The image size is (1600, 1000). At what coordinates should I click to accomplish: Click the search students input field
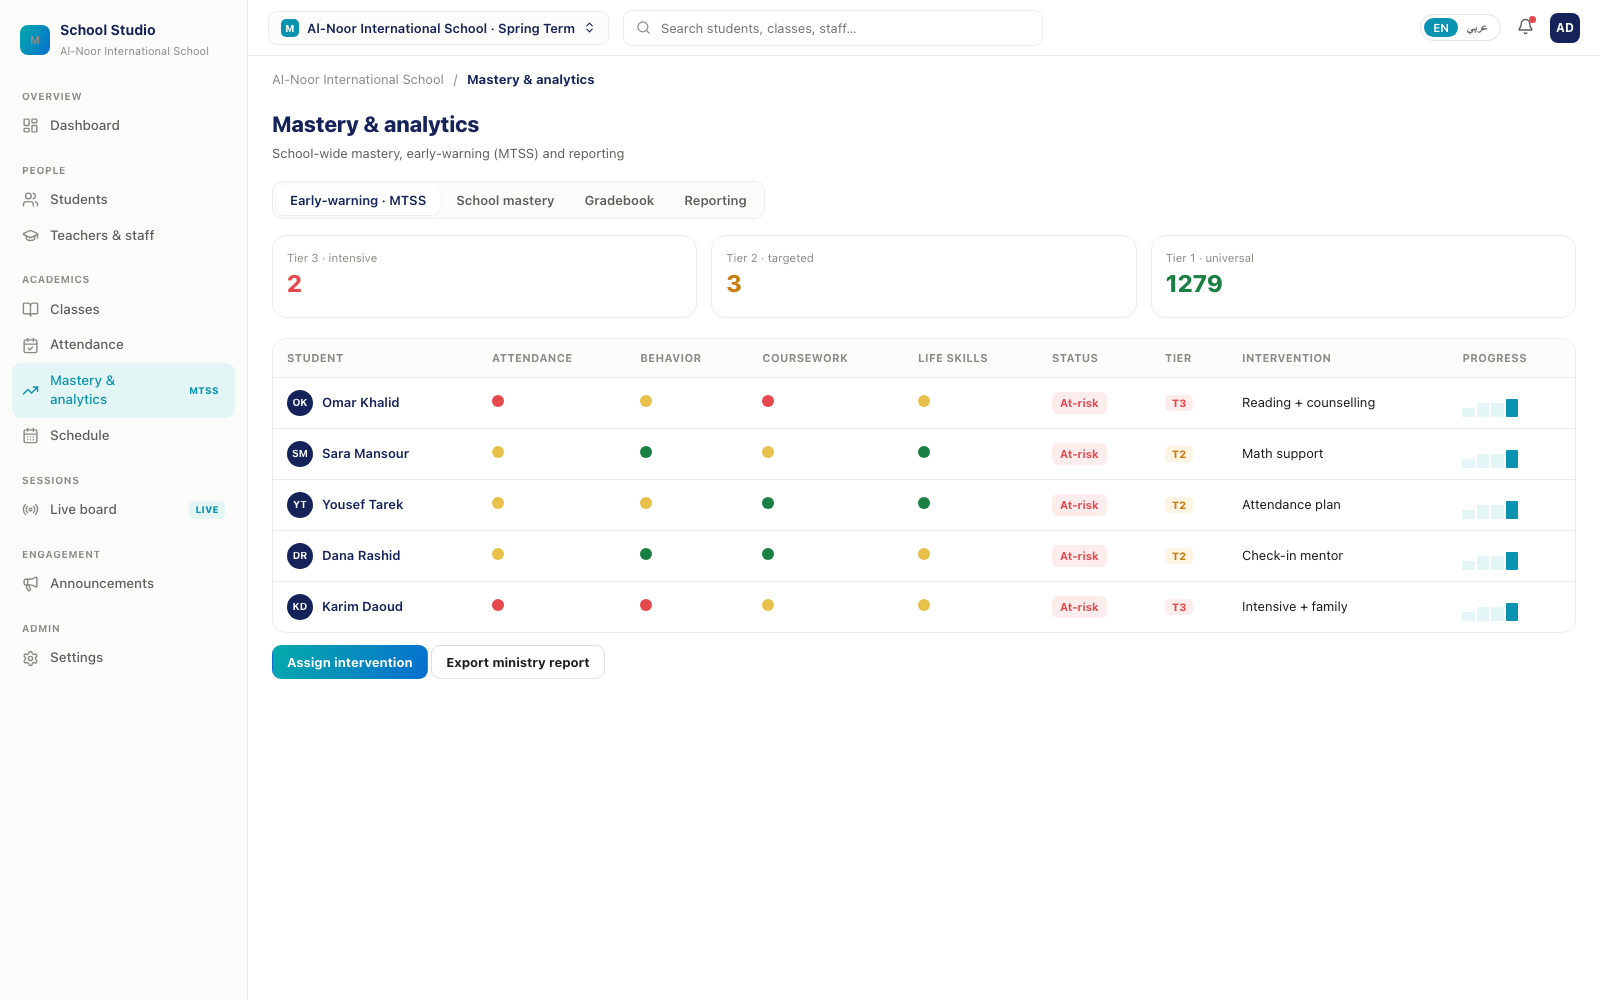coord(833,28)
